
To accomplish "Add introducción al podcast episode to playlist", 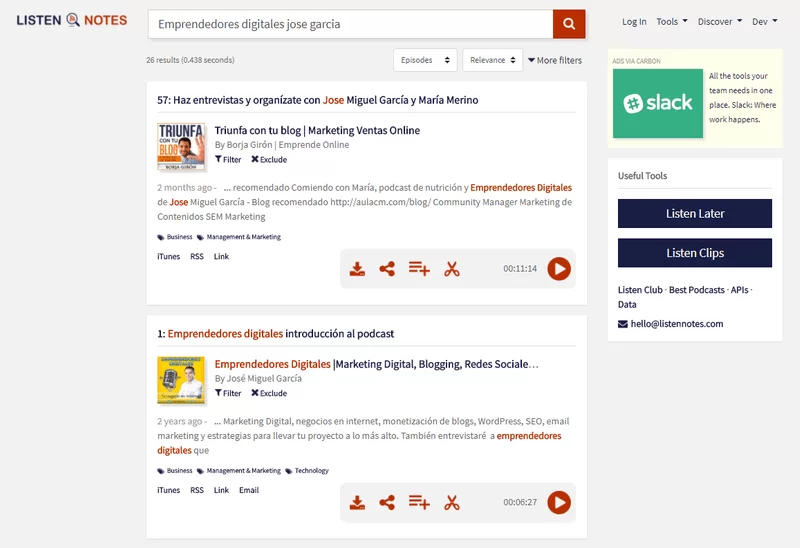I will point(419,502).
